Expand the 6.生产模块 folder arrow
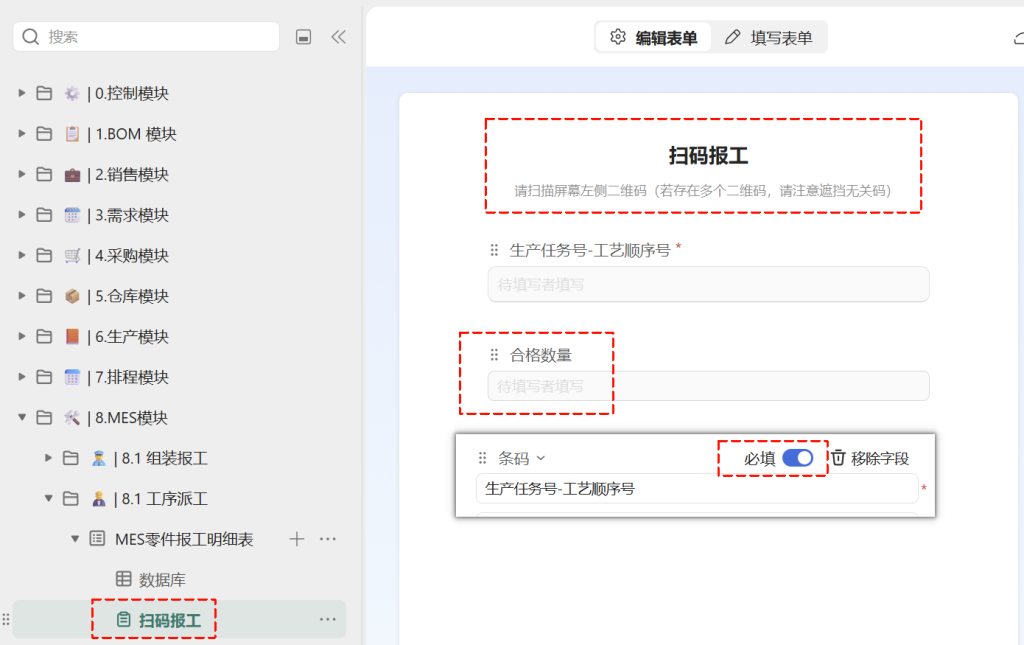 coord(22,336)
